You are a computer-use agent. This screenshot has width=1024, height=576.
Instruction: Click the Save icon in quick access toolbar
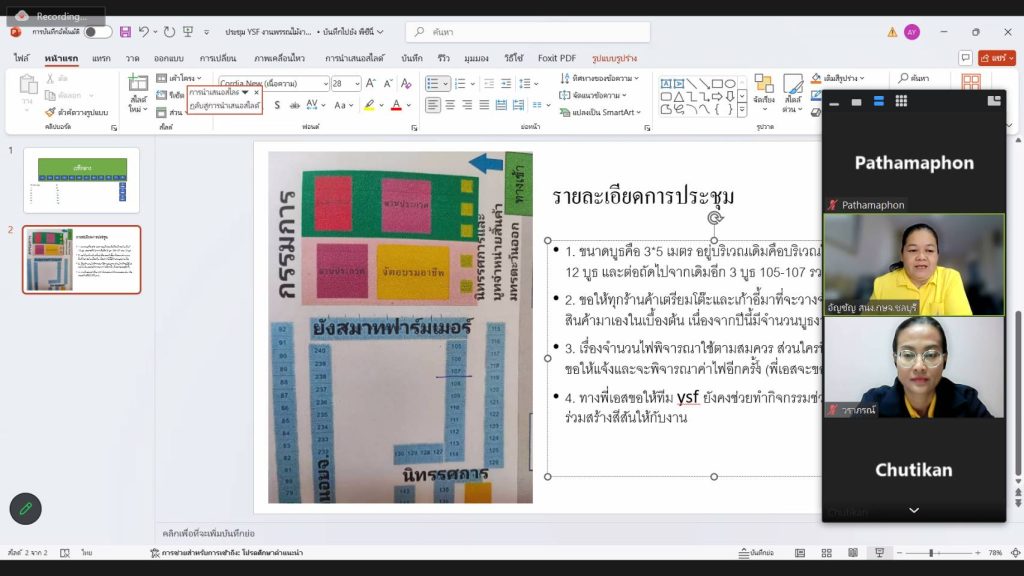click(x=125, y=32)
